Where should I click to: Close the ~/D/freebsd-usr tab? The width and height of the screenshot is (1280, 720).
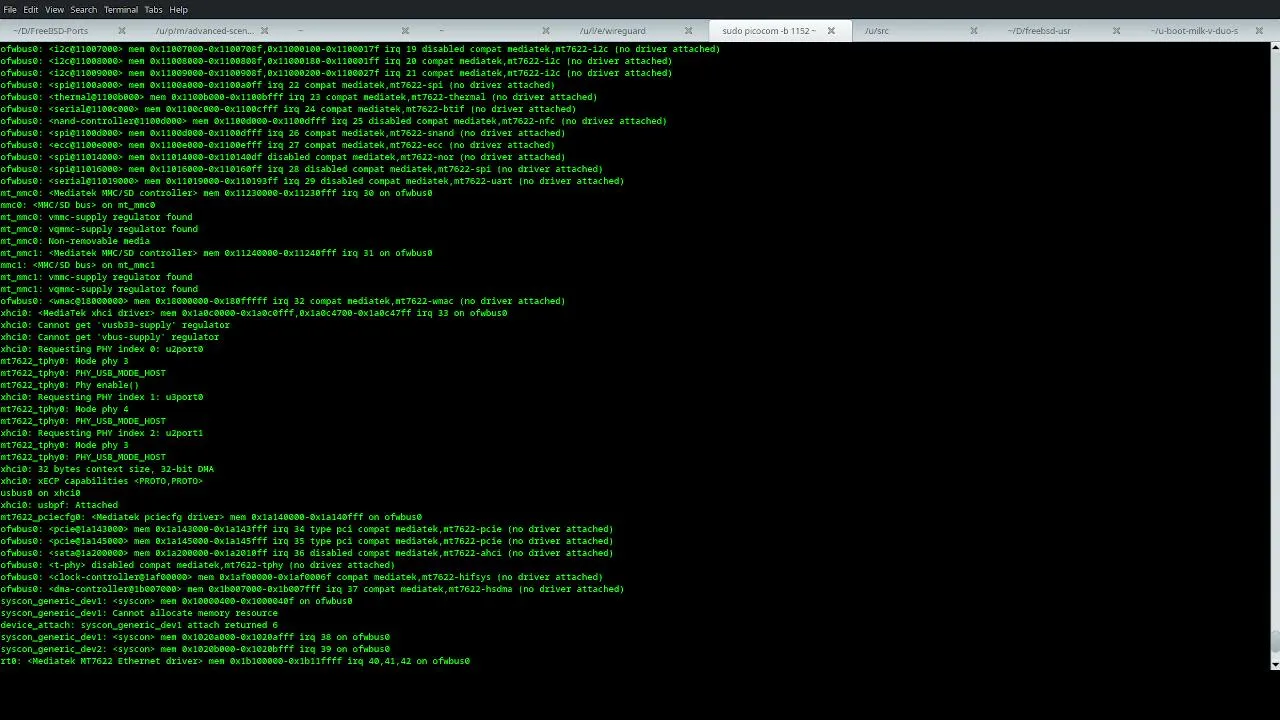tap(1116, 31)
